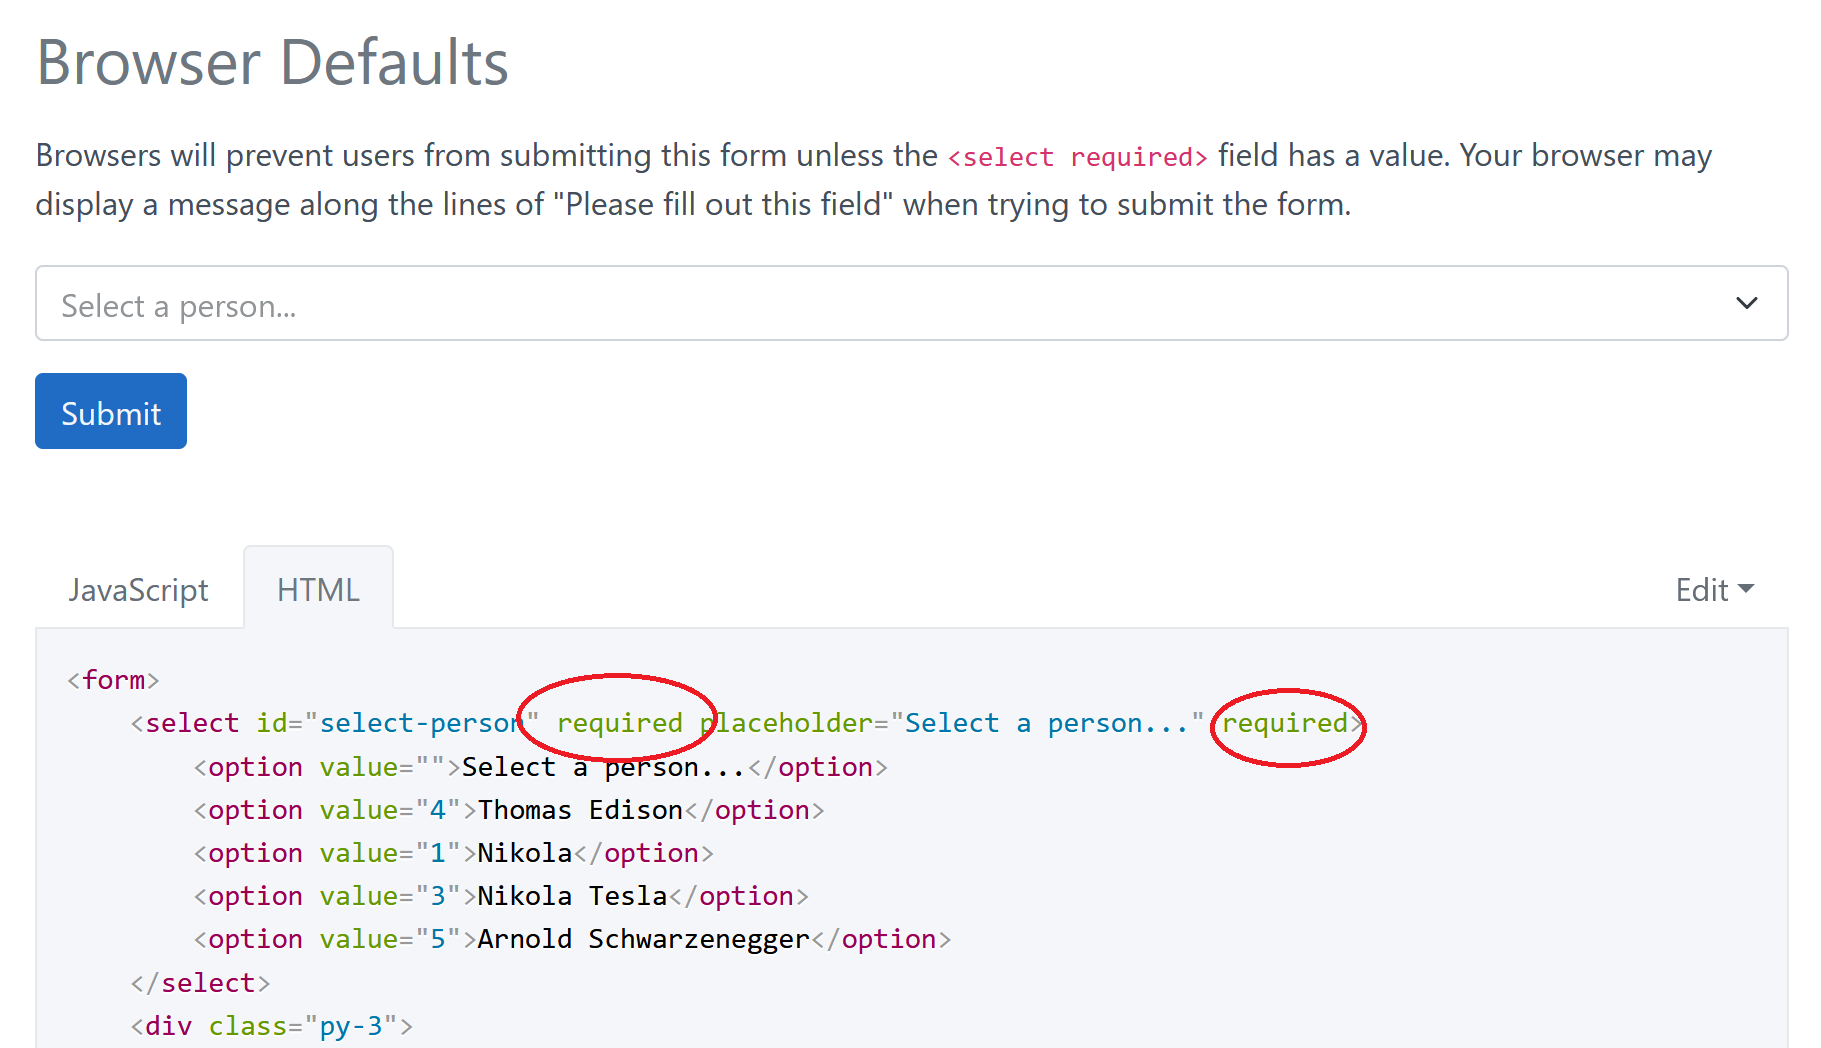
Task: Click the 'select-person' id attribute in code
Action: 420,723
